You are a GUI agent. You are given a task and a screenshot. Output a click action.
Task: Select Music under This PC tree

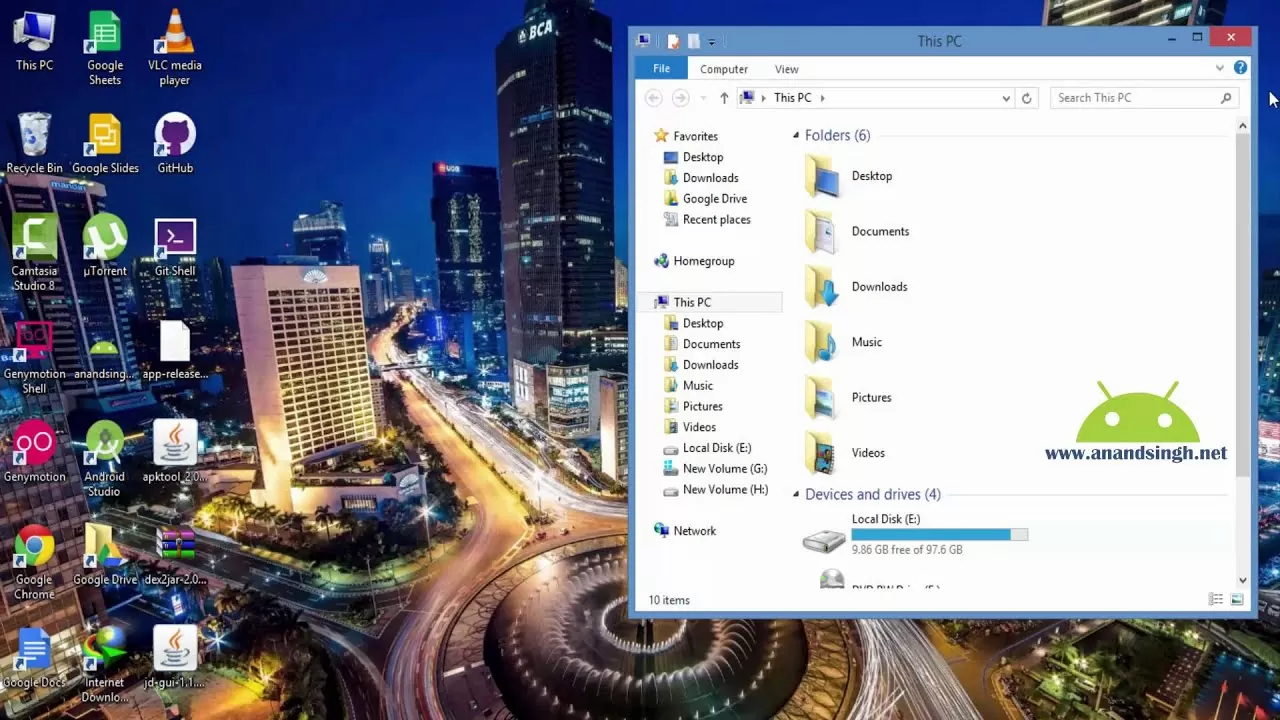coord(688,386)
